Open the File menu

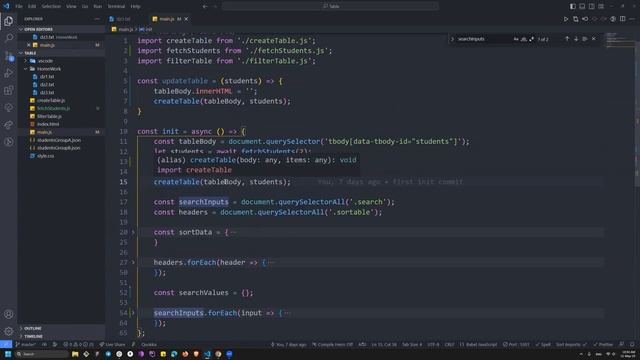click(x=19, y=7)
